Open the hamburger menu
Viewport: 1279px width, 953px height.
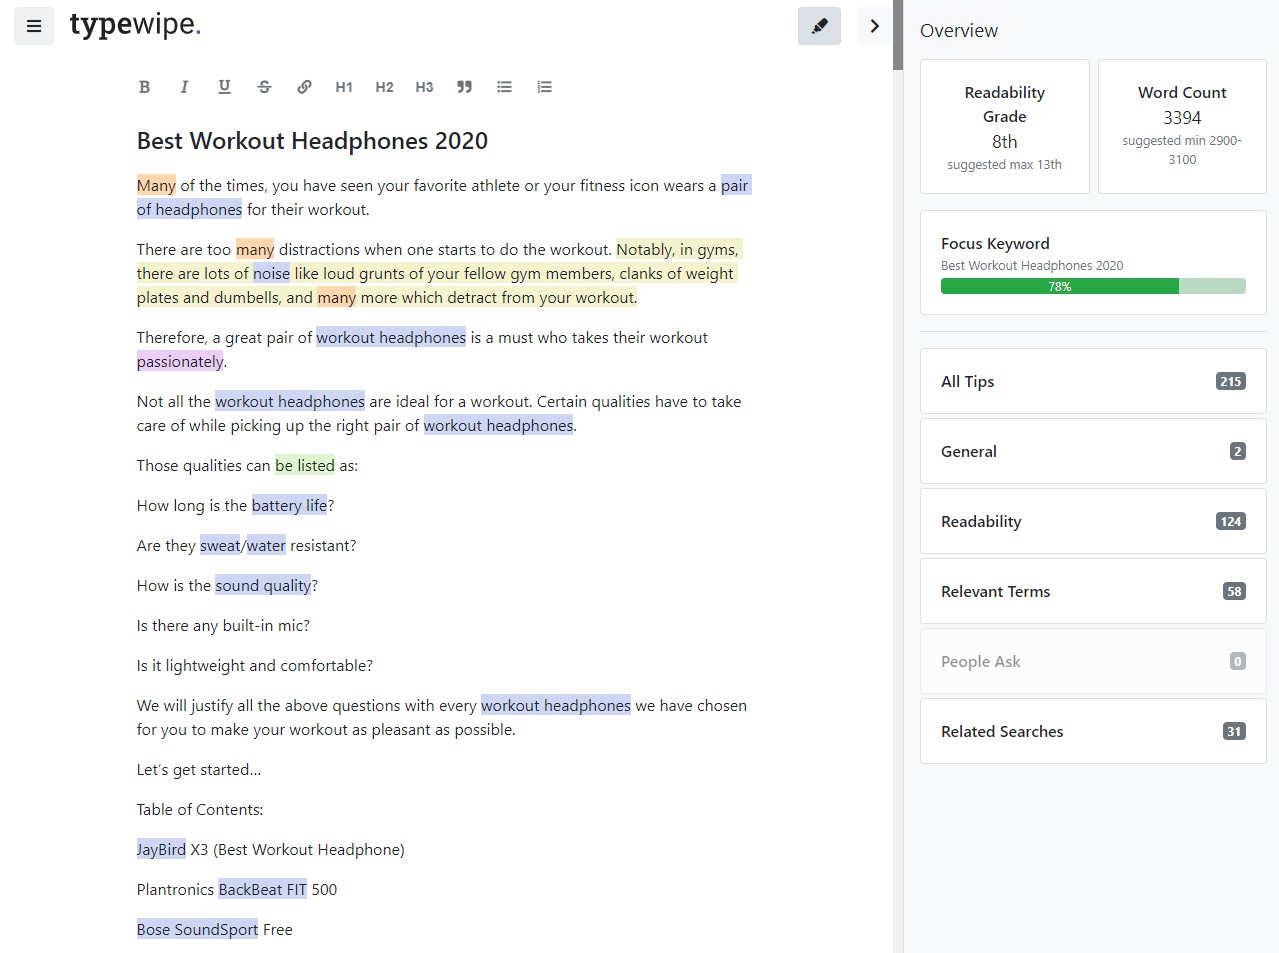(x=34, y=26)
